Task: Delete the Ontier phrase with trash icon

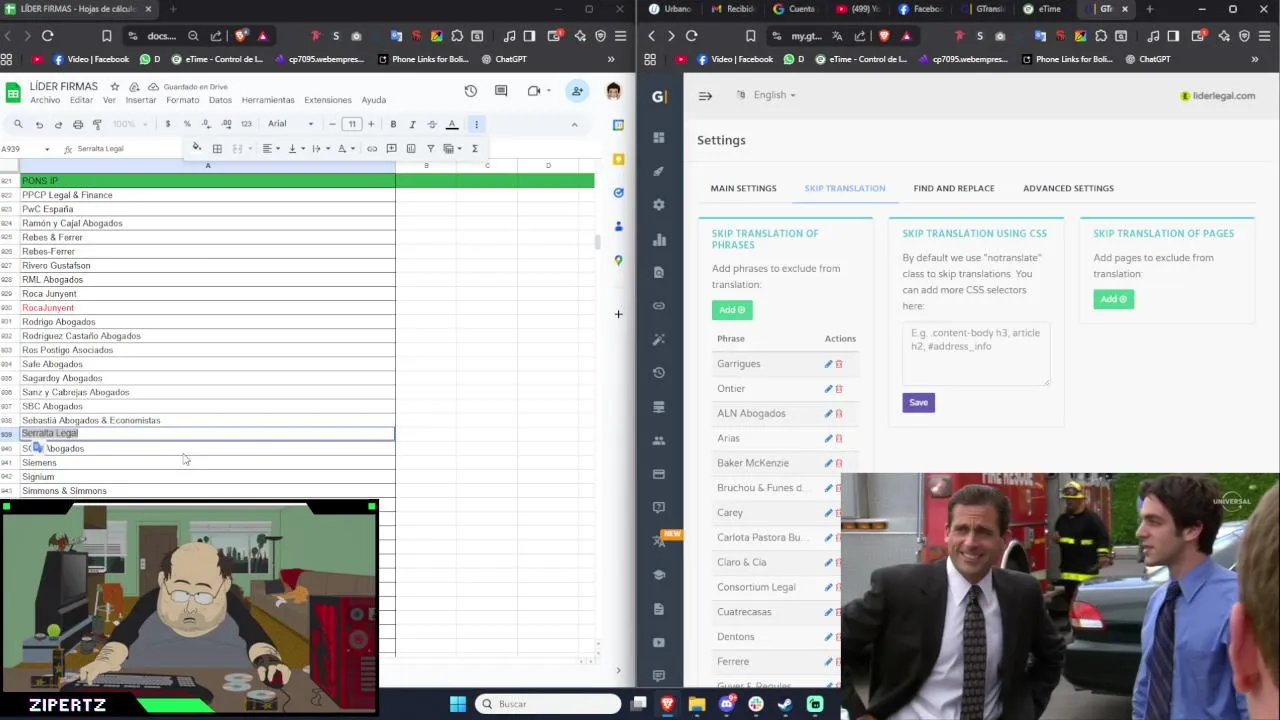Action: tap(839, 389)
